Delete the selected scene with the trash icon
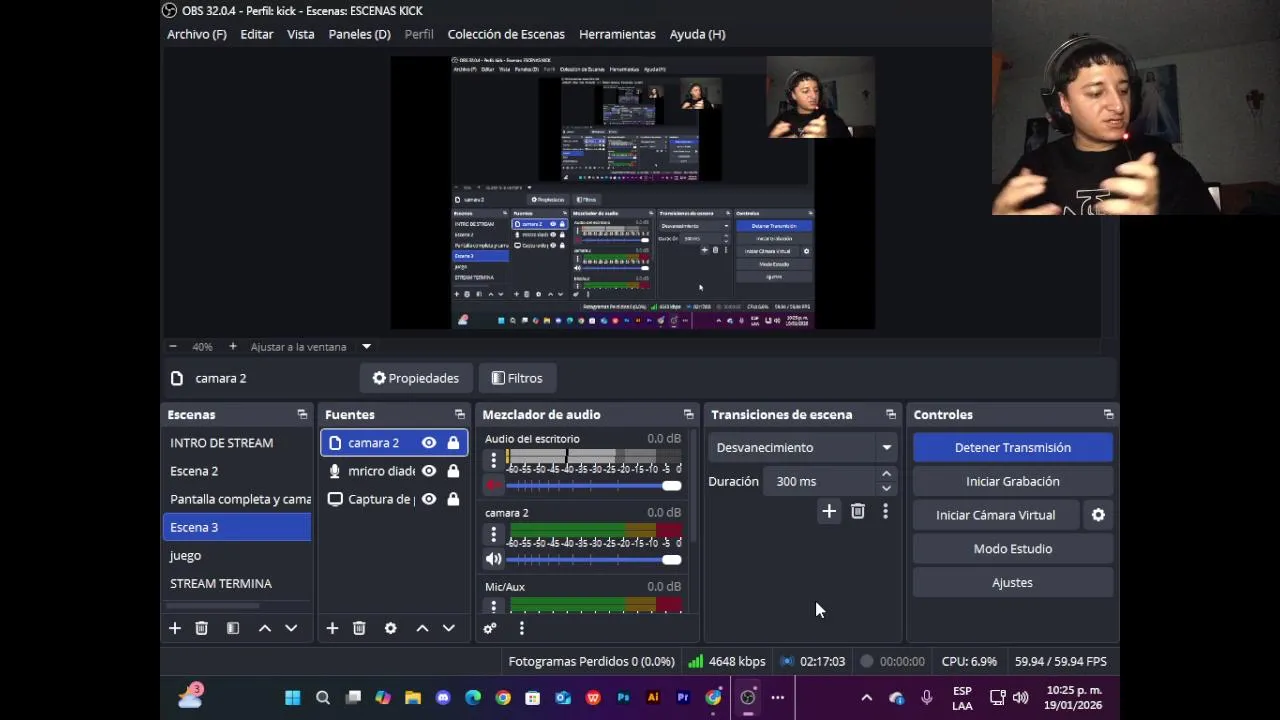Viewport: 1280px width, 720px height. (201, 628)
